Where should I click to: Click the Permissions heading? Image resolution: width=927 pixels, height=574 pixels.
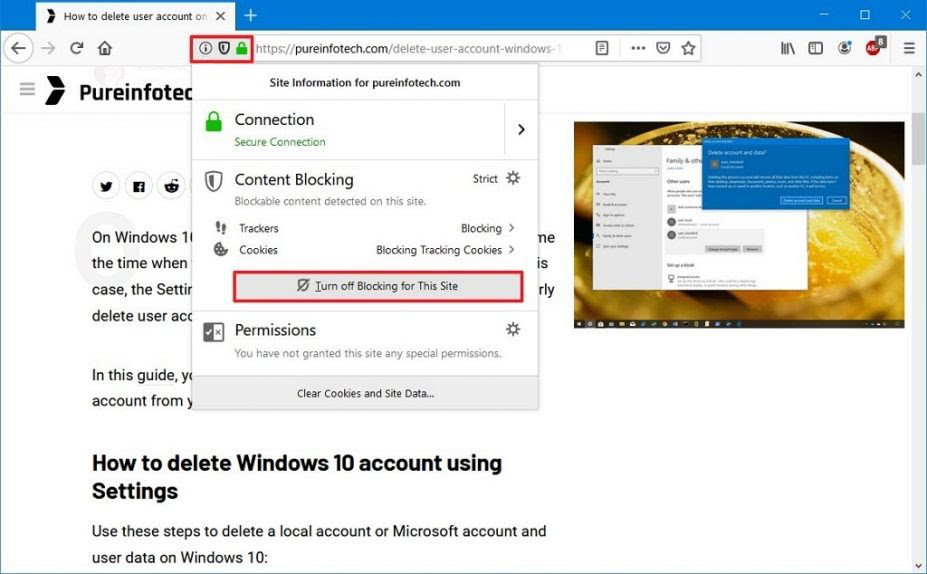tap(275, 330)
